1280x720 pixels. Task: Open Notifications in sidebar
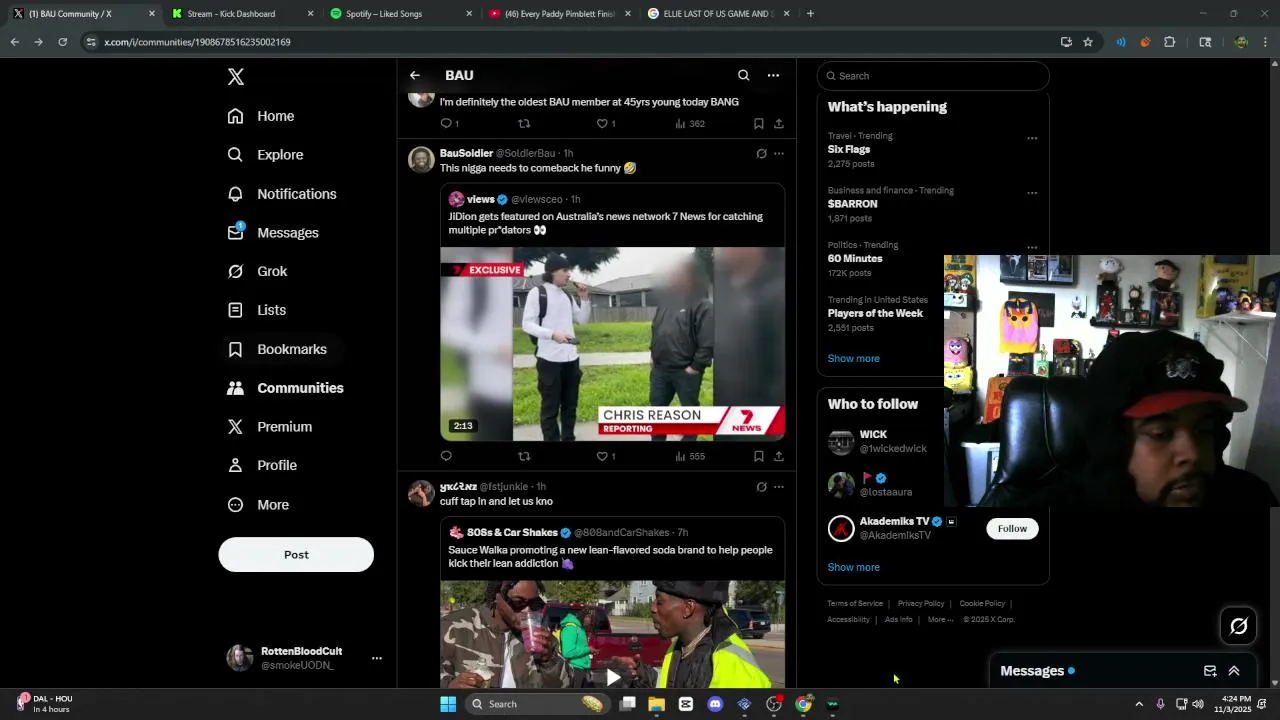point(283,194)
